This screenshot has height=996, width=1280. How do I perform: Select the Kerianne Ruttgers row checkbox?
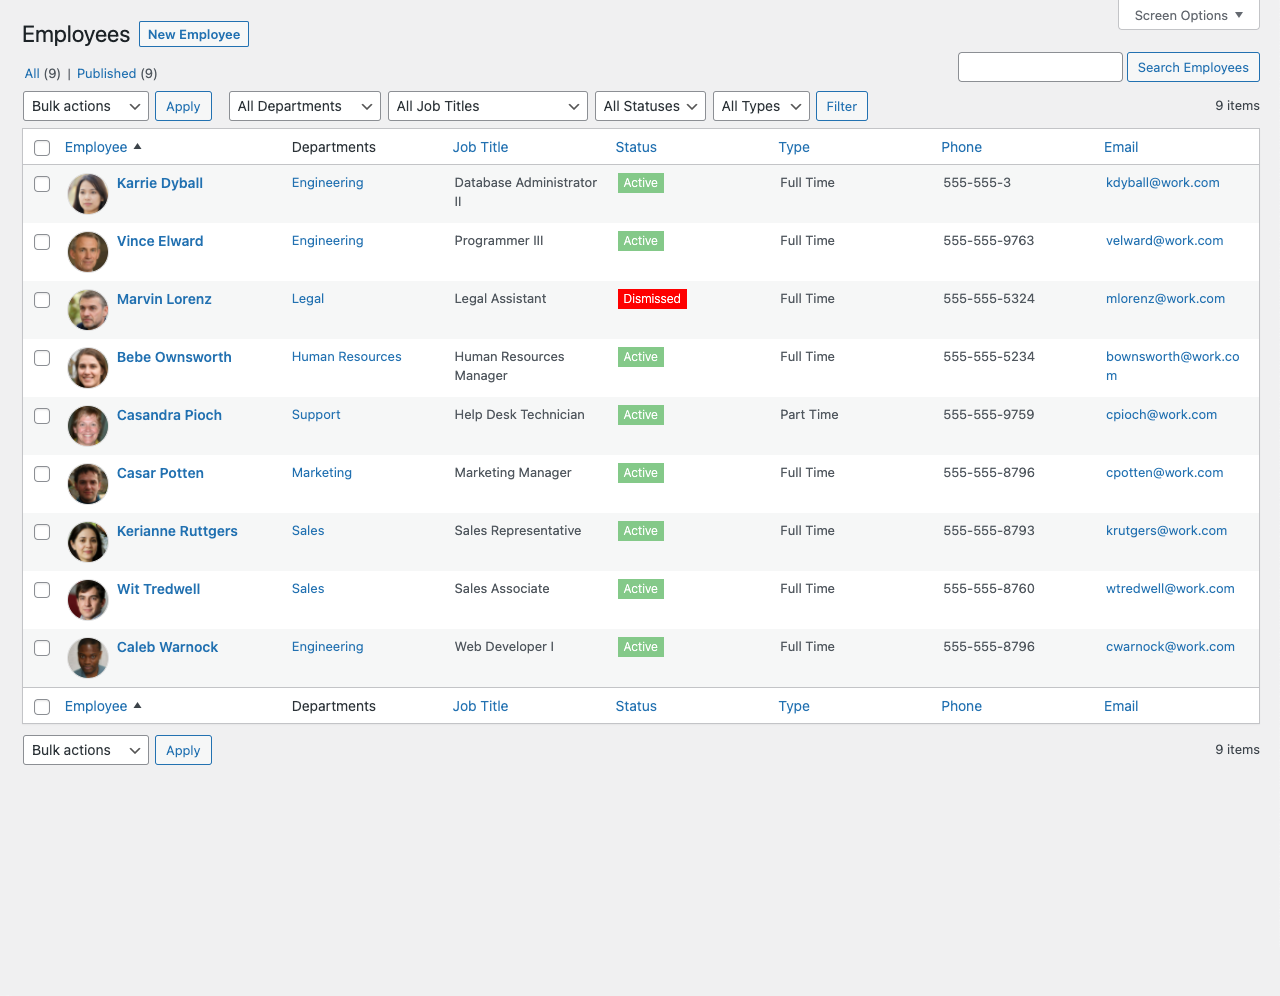tap(42, 532)
